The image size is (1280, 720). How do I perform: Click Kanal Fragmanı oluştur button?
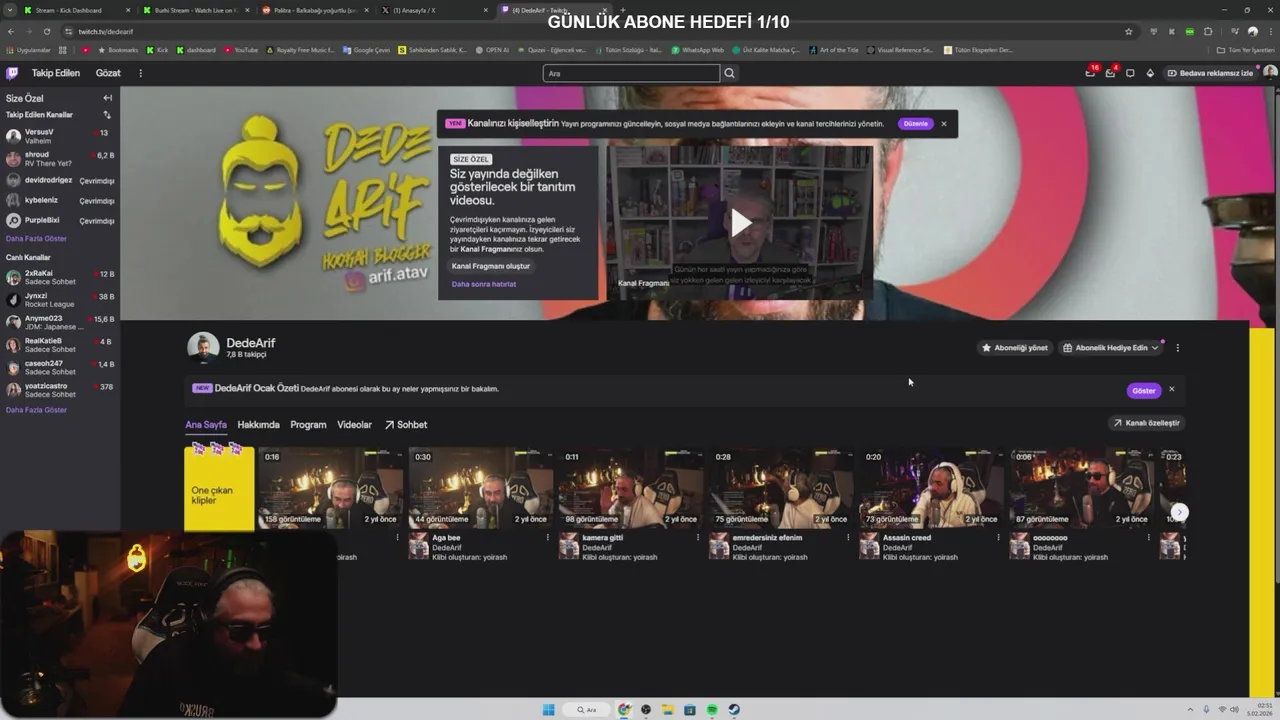(x=491, y=266)
